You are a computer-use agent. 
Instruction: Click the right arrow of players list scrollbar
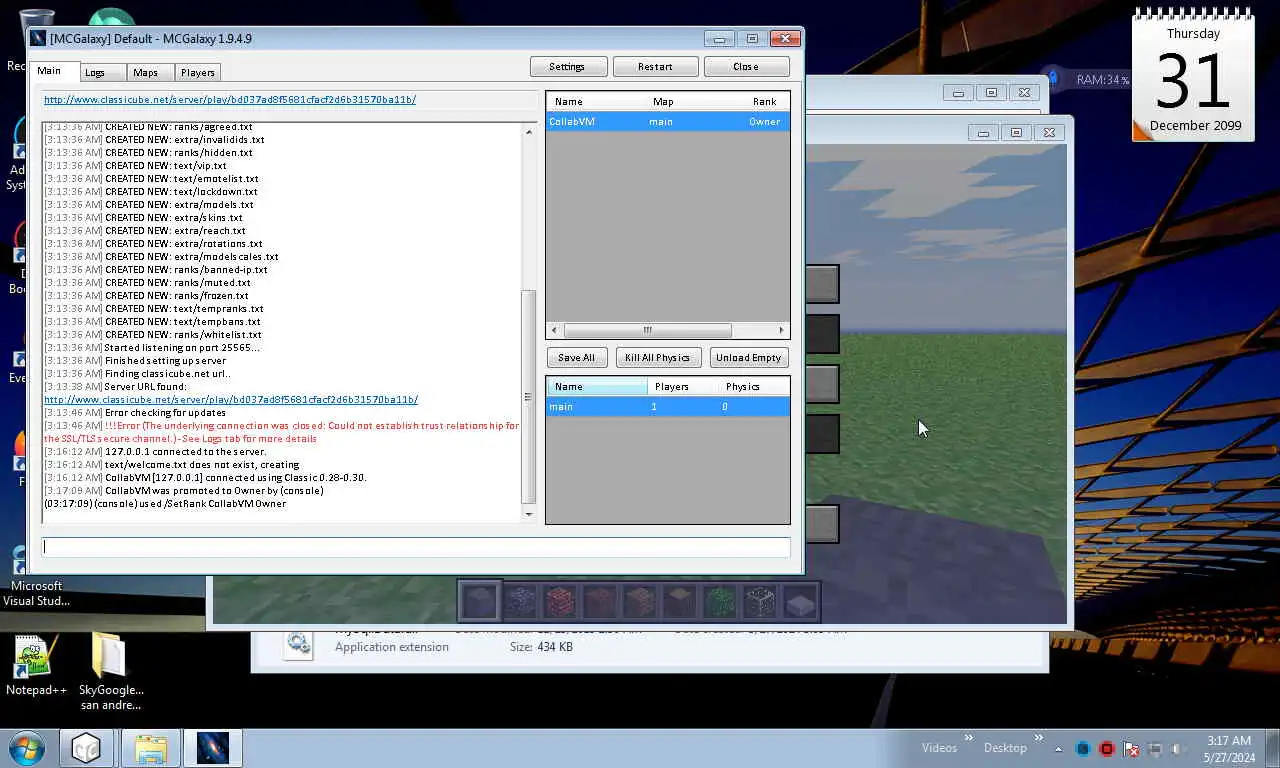click(x=782, y=330)
